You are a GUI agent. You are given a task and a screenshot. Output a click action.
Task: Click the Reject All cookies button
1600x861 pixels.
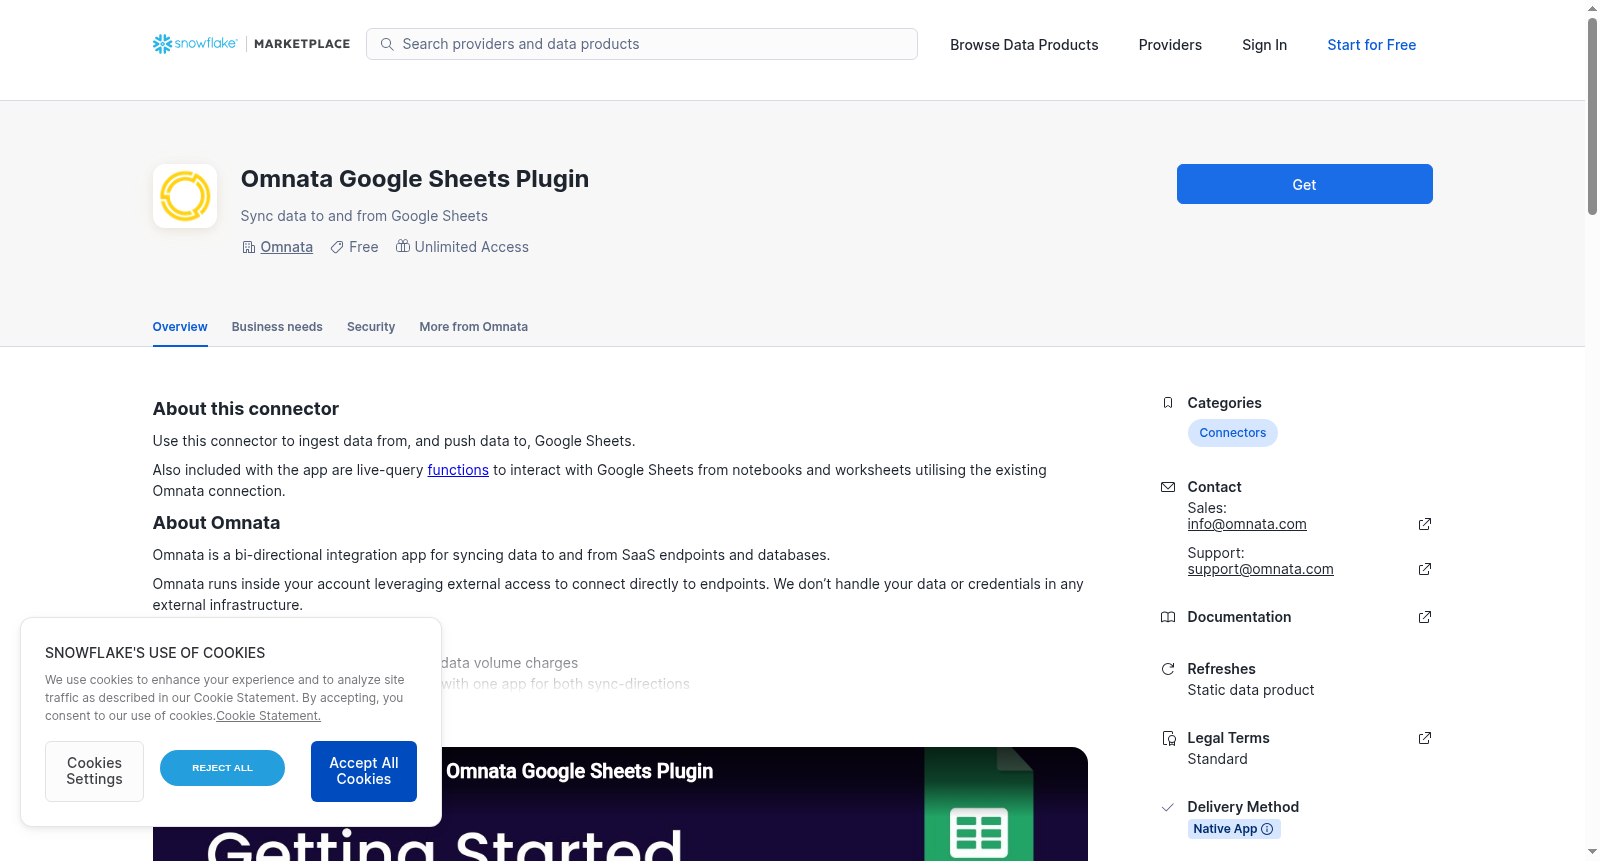point(222,768)
